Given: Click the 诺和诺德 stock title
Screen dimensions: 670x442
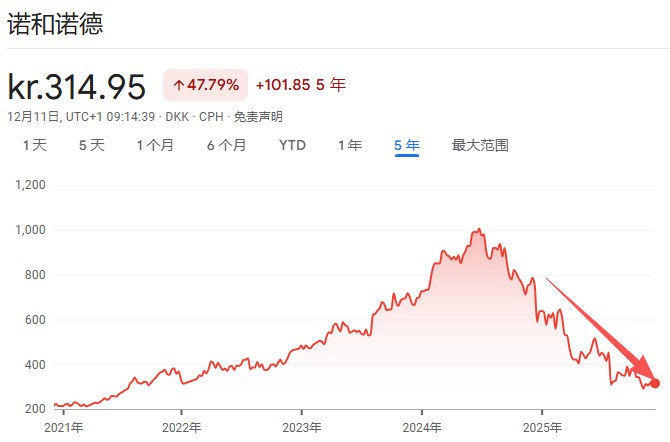Looking at the screenshot, I should point(55,24).
